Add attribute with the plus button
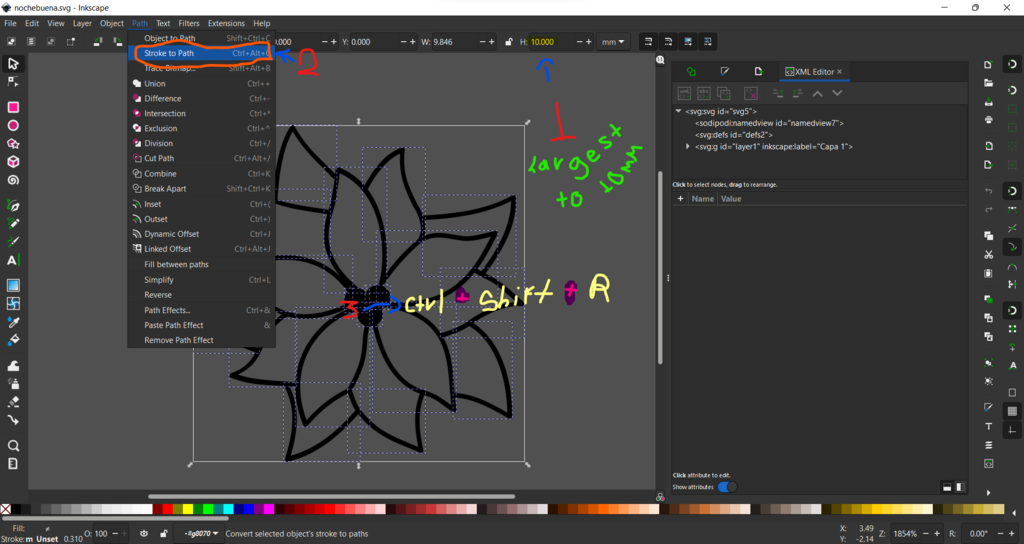 click(680, 199)
